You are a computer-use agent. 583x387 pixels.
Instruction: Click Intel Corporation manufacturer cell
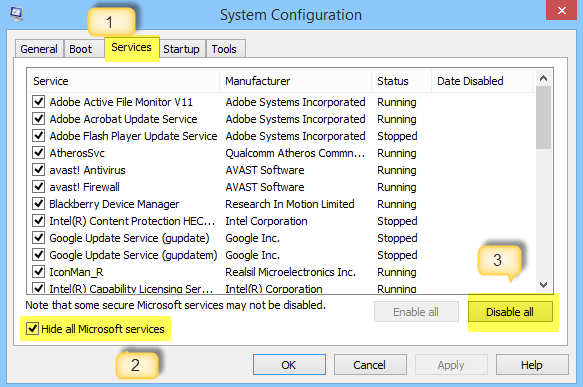click(267, 221)
